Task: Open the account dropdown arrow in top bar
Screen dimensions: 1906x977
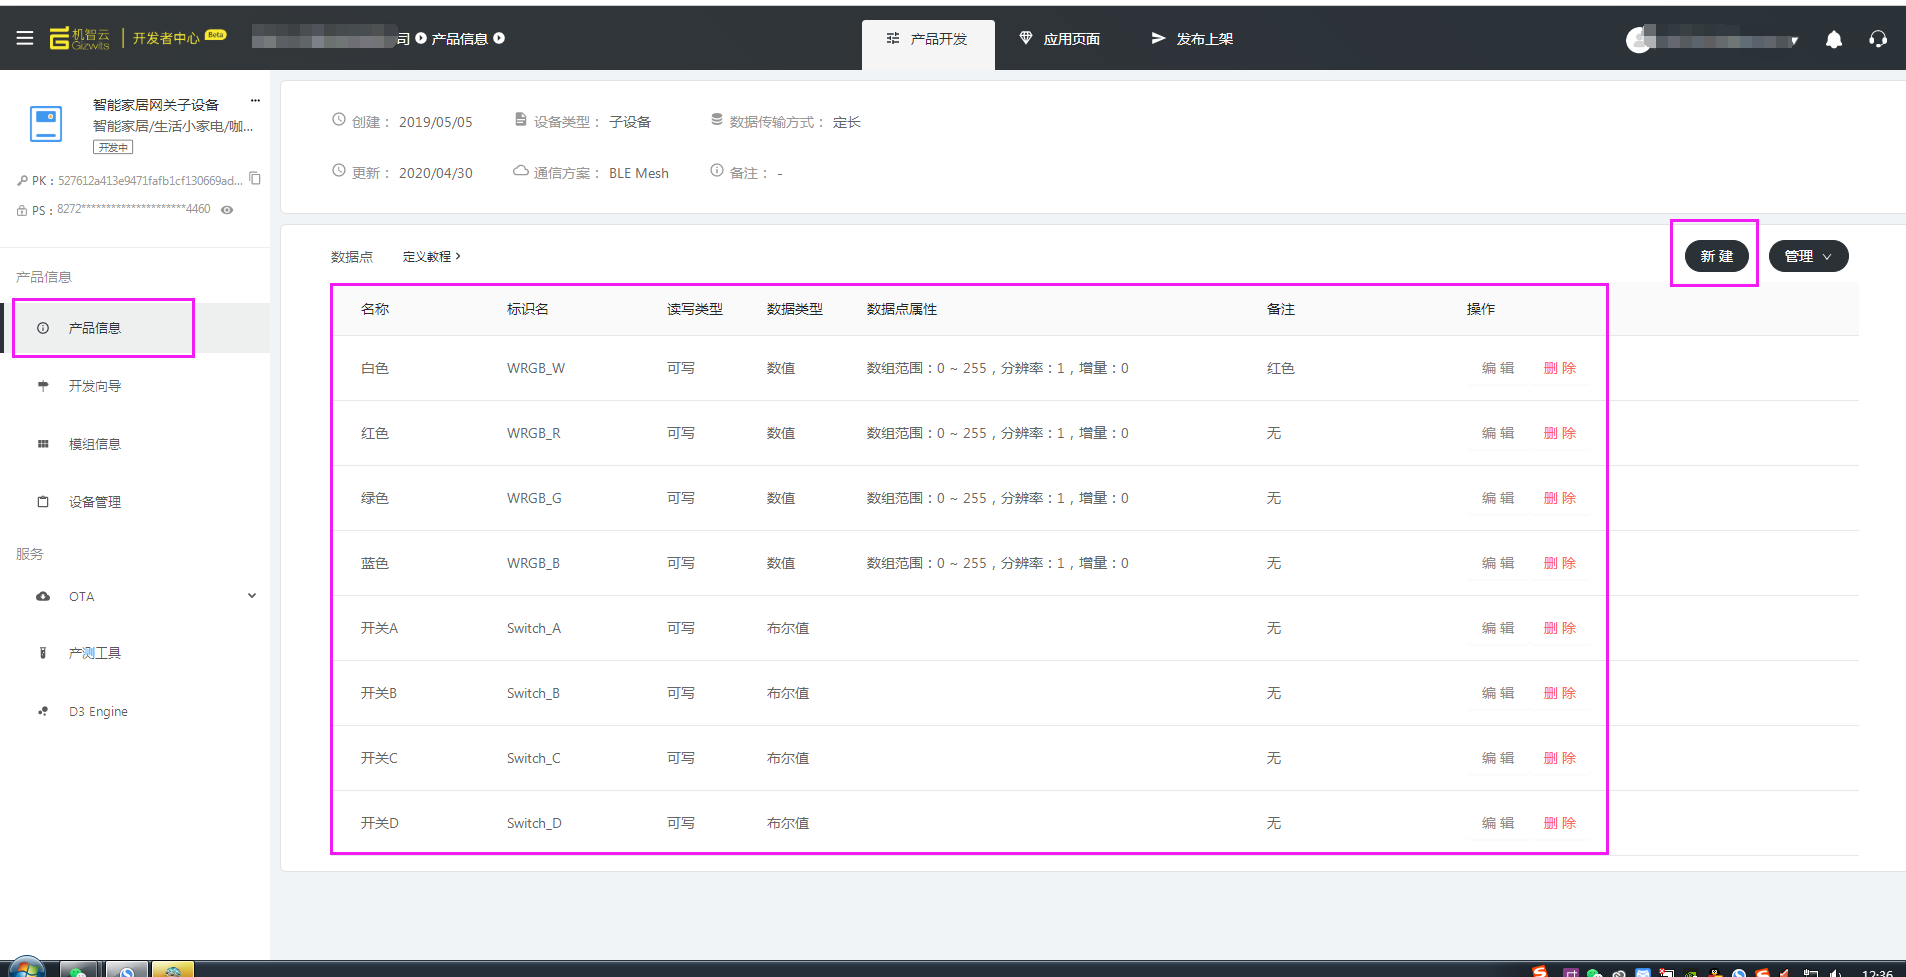Action: (x=1795, y=41)
